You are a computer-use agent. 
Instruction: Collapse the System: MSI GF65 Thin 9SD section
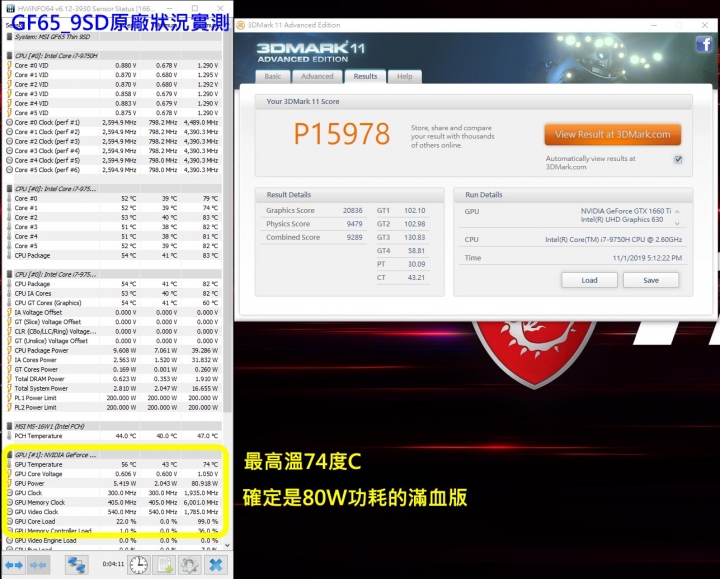[9, 37]
